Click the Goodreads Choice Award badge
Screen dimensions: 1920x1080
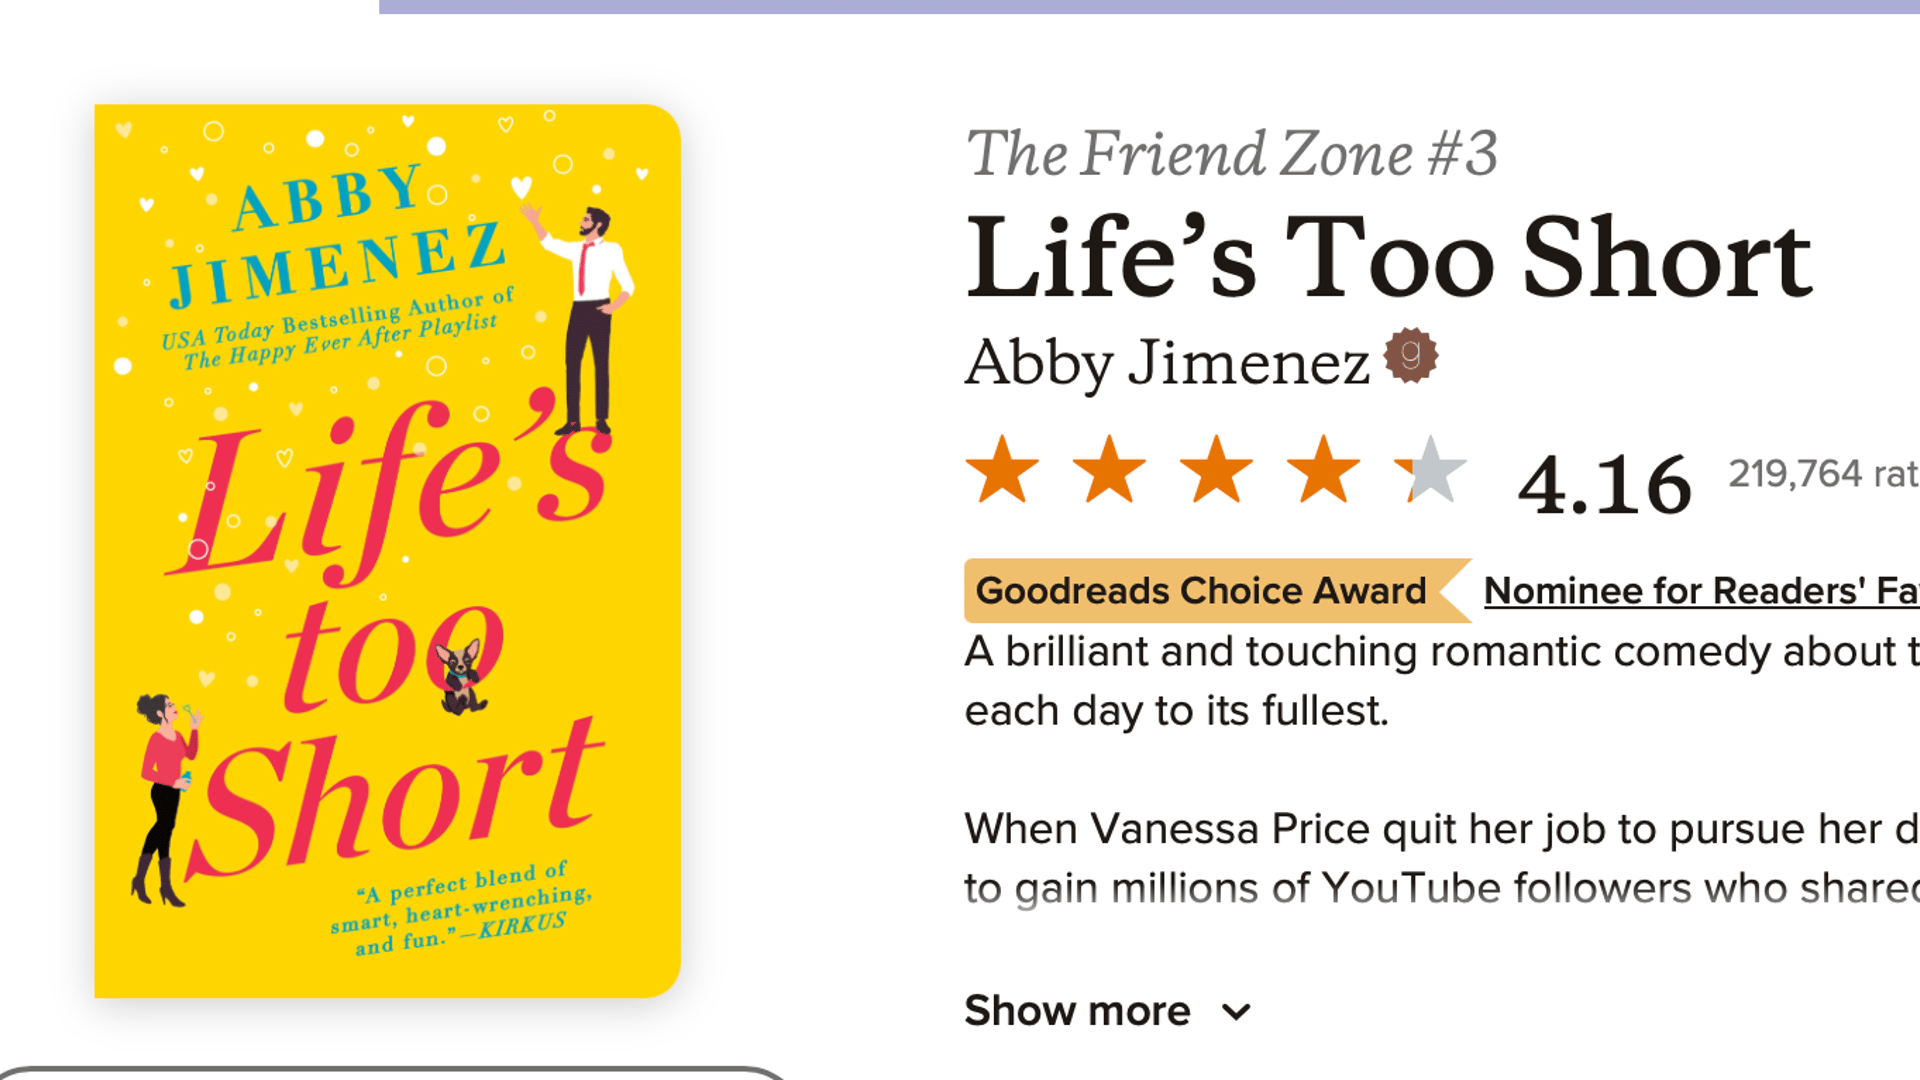coord(1200,591)
